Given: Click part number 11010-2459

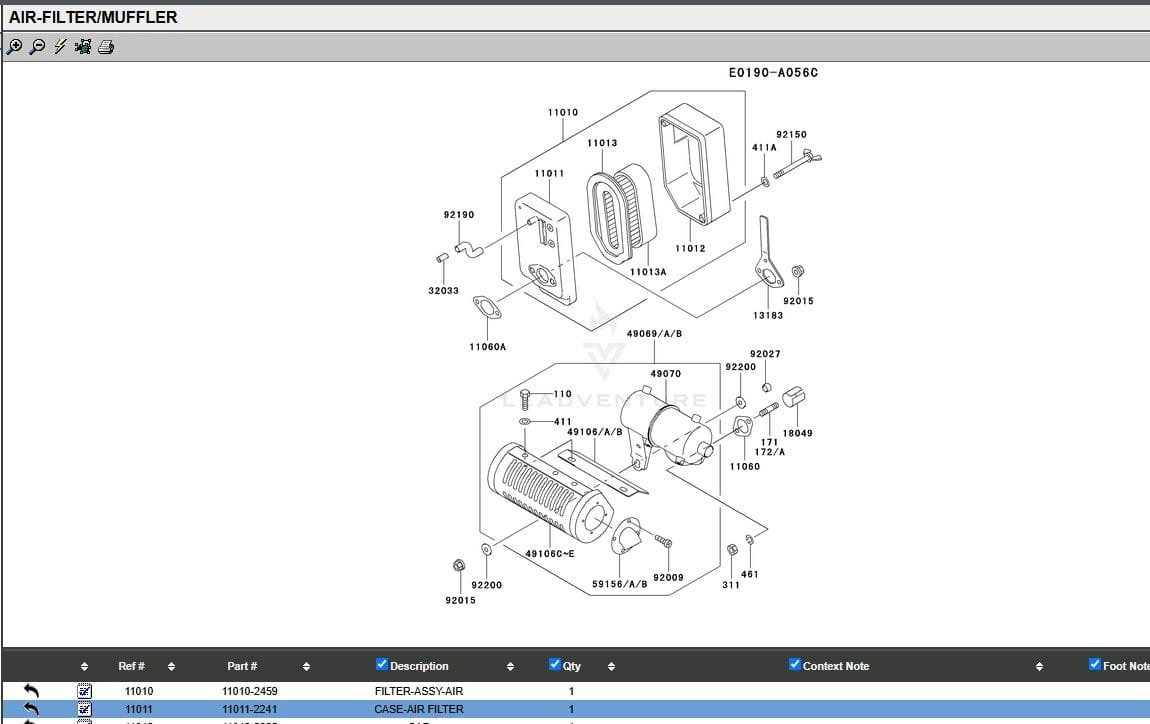Looking at the screenshot, I should [x=249, y=691].
